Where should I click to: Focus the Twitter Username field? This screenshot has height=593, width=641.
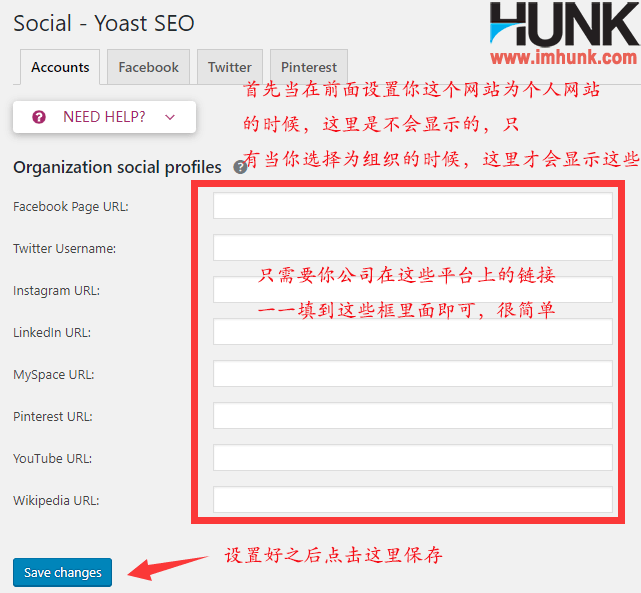[x=412, y=248]
